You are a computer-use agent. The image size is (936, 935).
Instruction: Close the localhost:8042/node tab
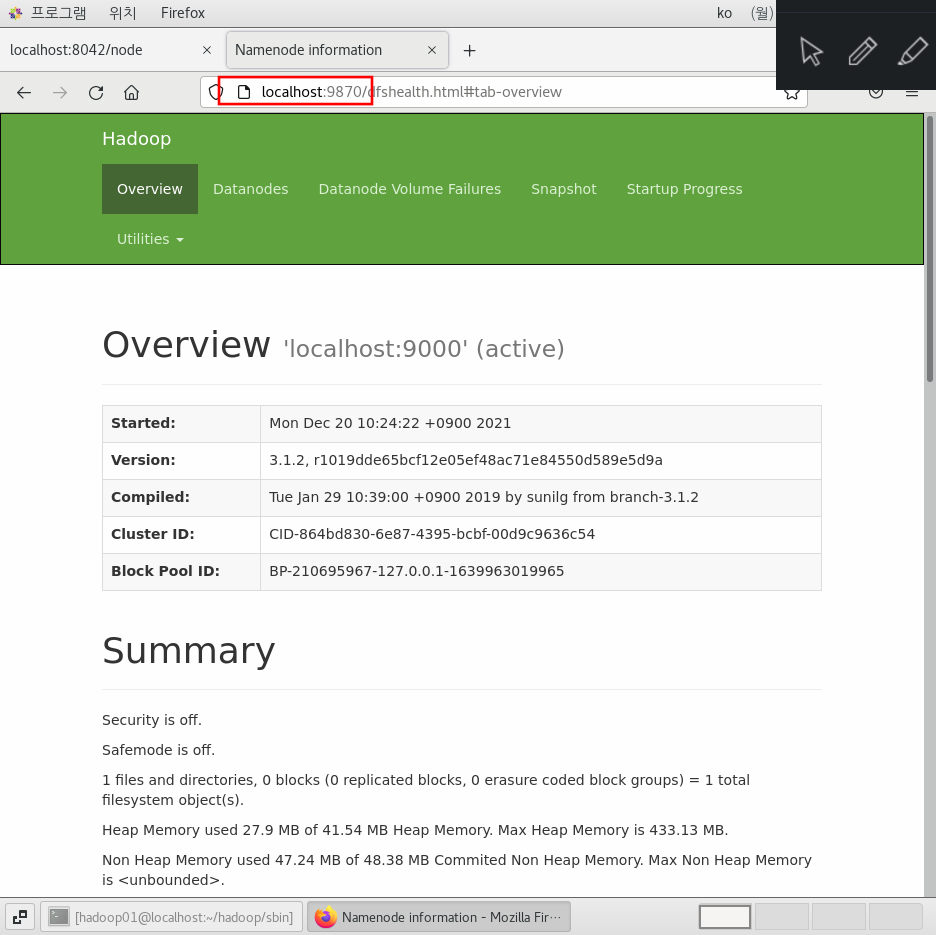207,50
